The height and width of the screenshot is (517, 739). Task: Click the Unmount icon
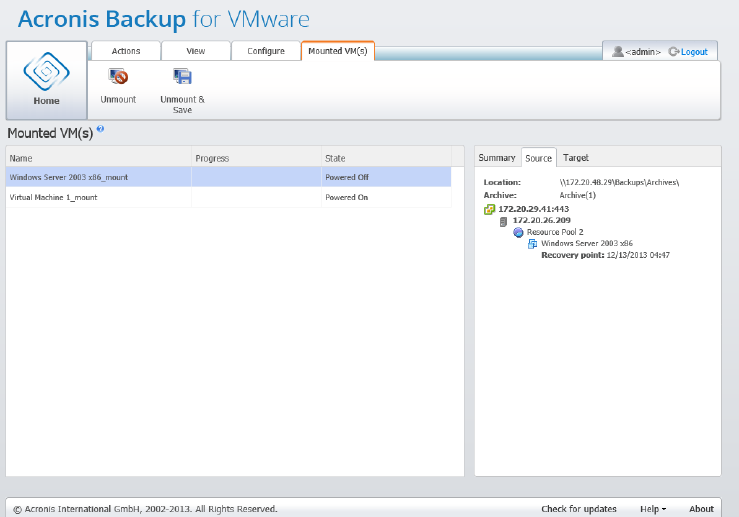click(118, 77)
